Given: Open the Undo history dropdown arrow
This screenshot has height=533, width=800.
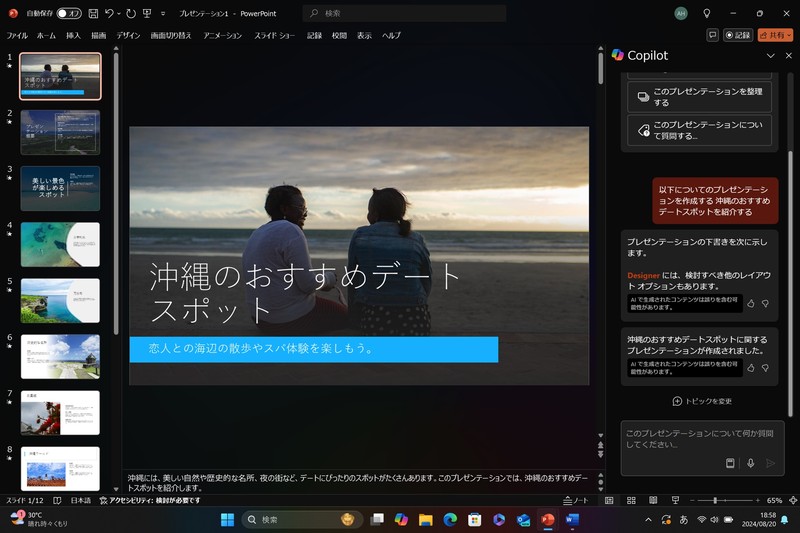Looking at the screenshot, I should click(x=119, y=14).
